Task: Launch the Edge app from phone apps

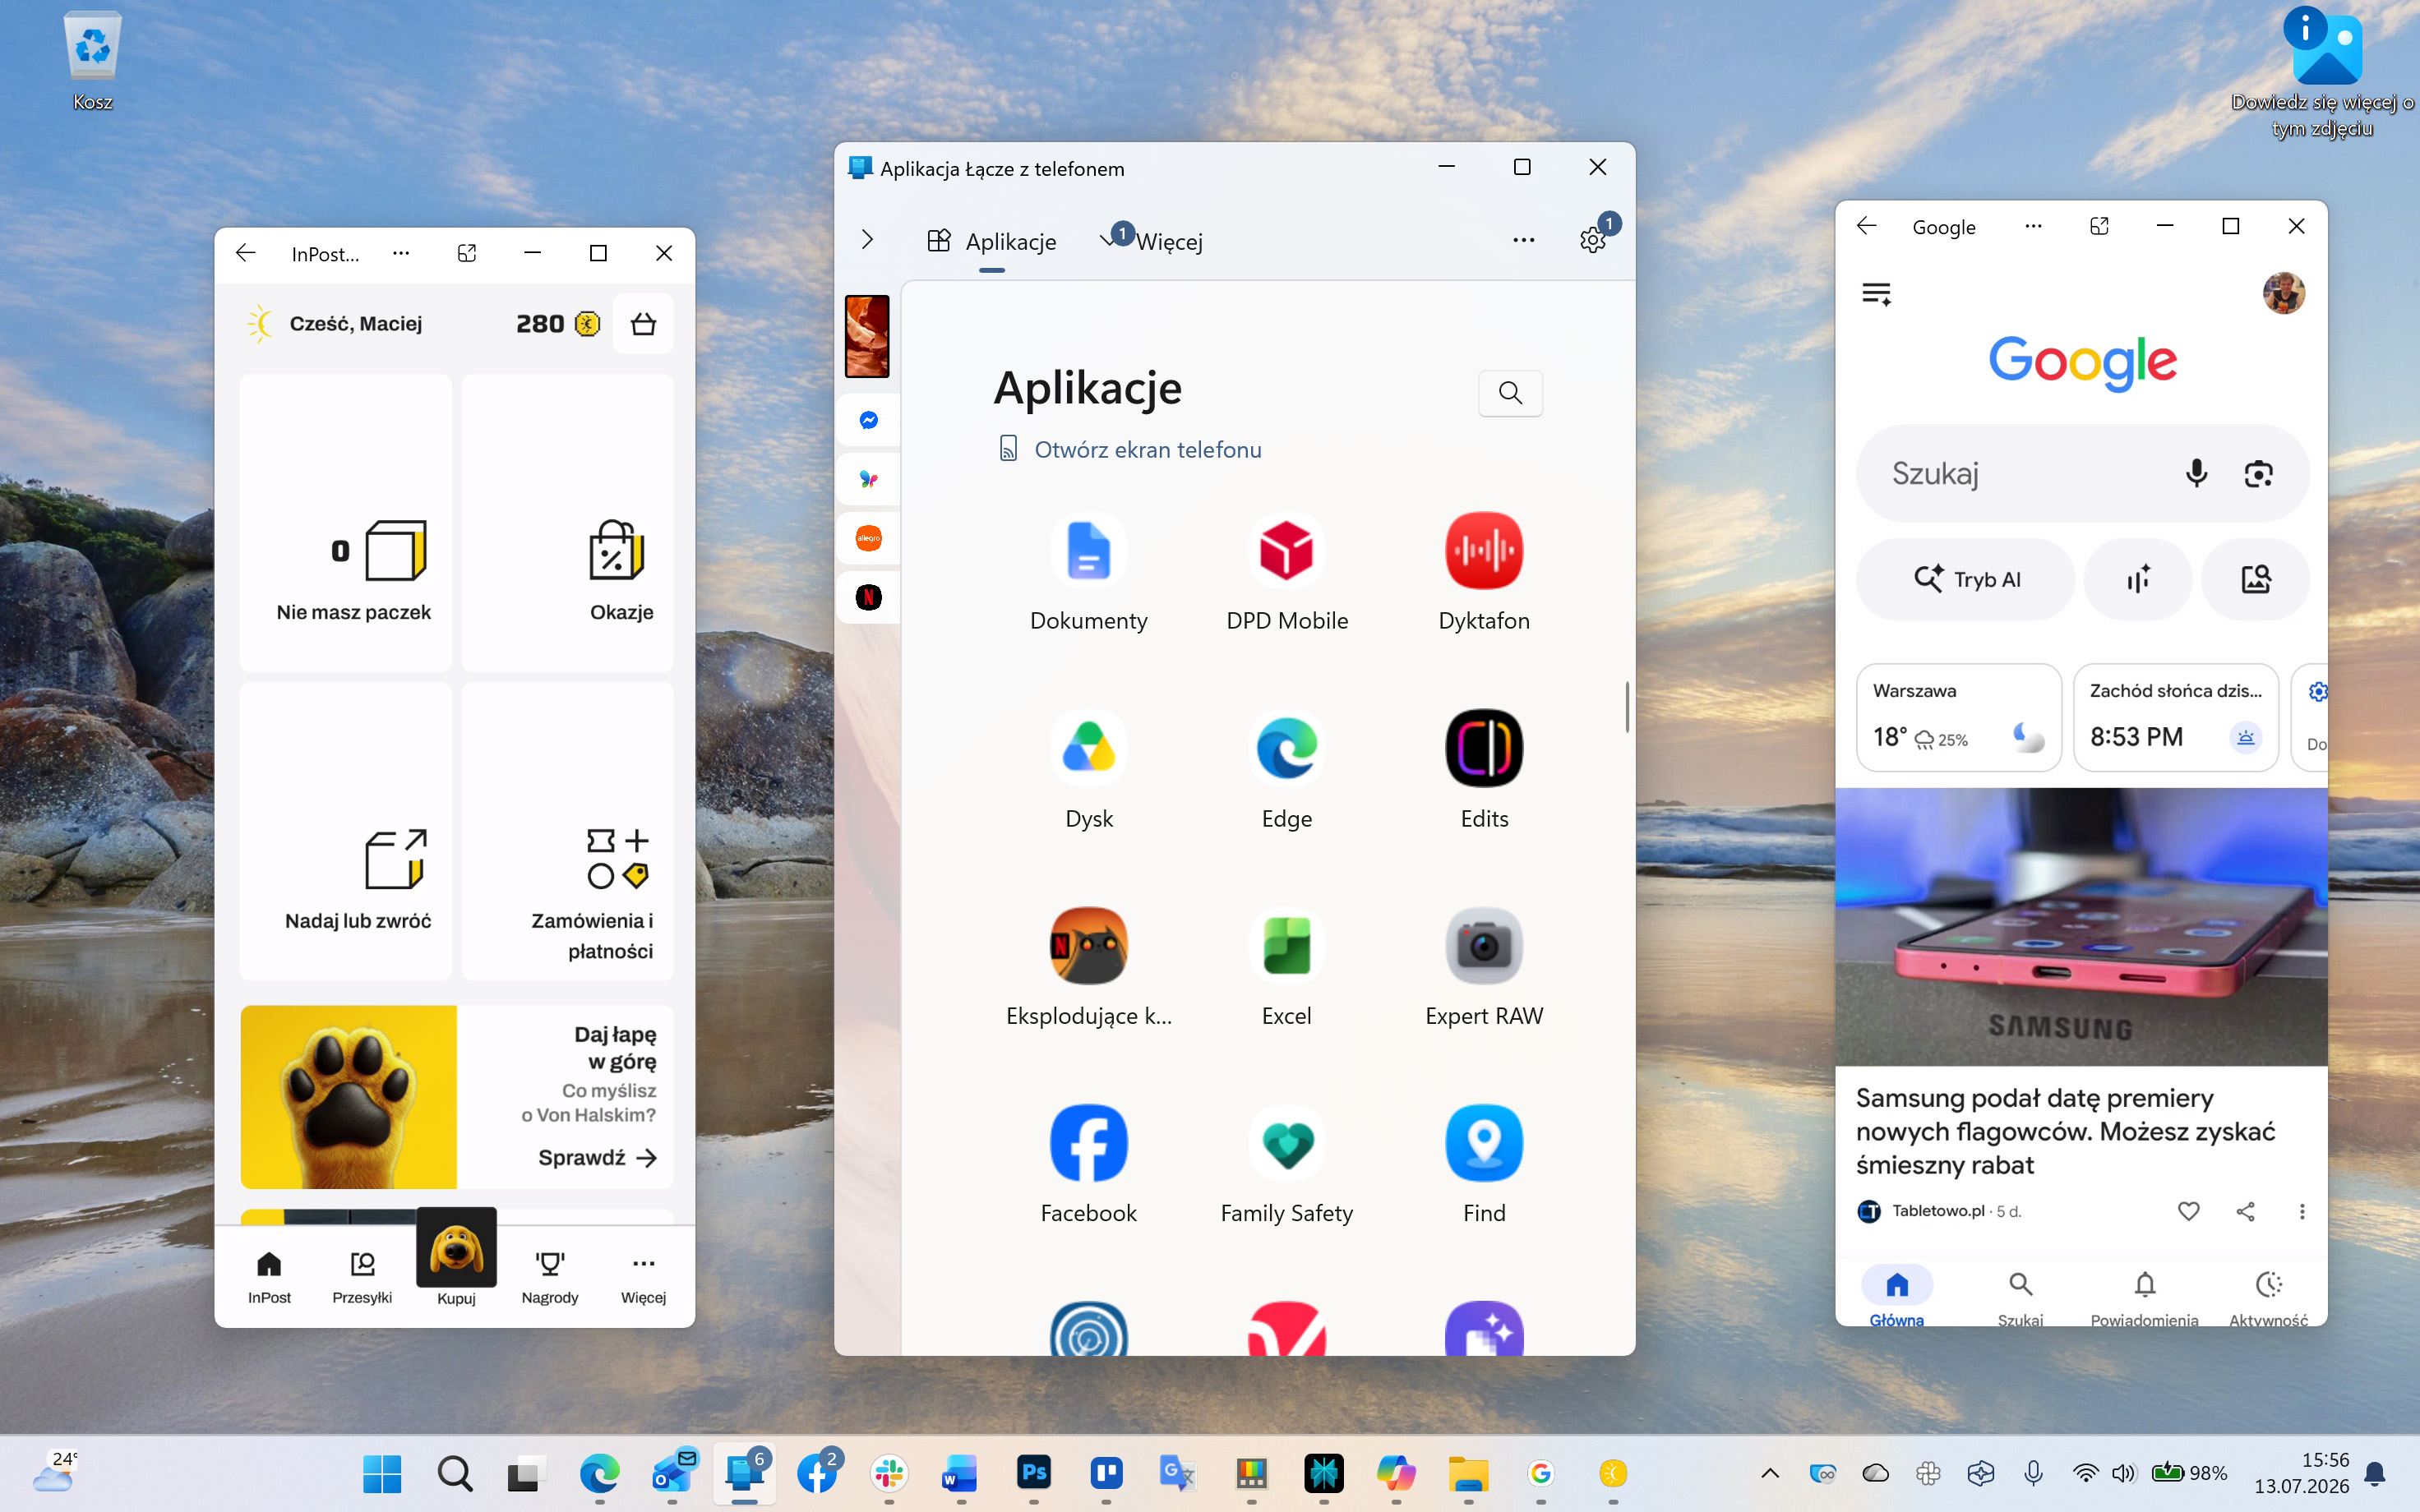Action: click(1286, 771)
